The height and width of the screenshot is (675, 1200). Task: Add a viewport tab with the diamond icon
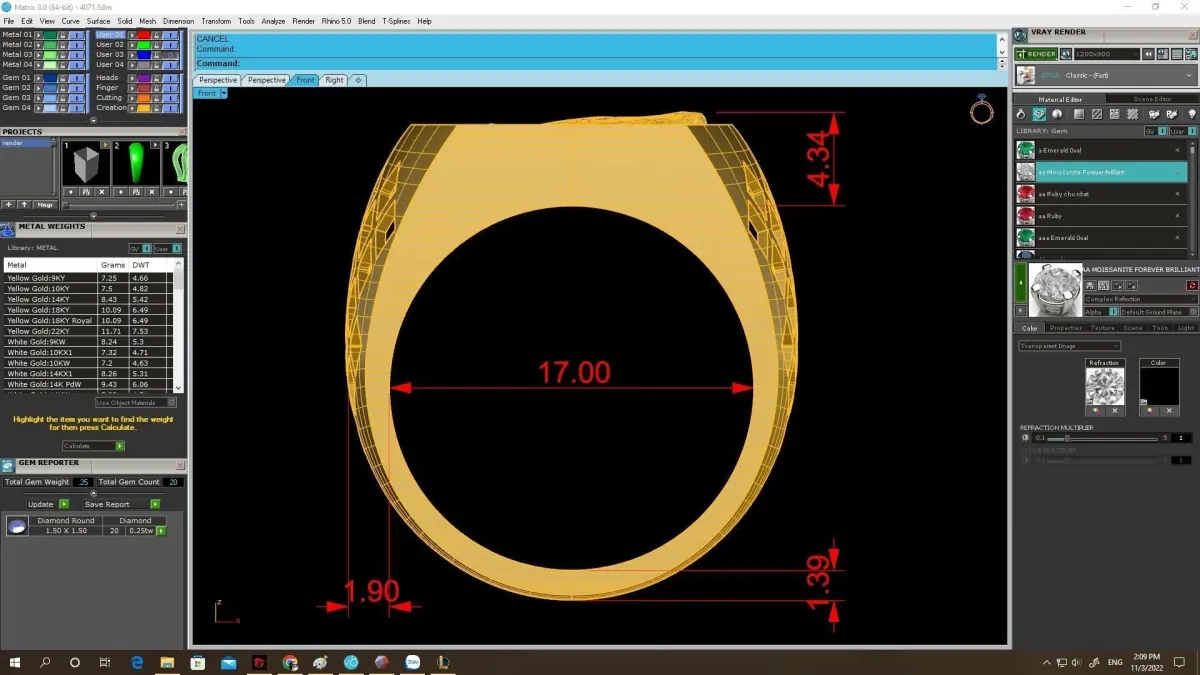358,80
